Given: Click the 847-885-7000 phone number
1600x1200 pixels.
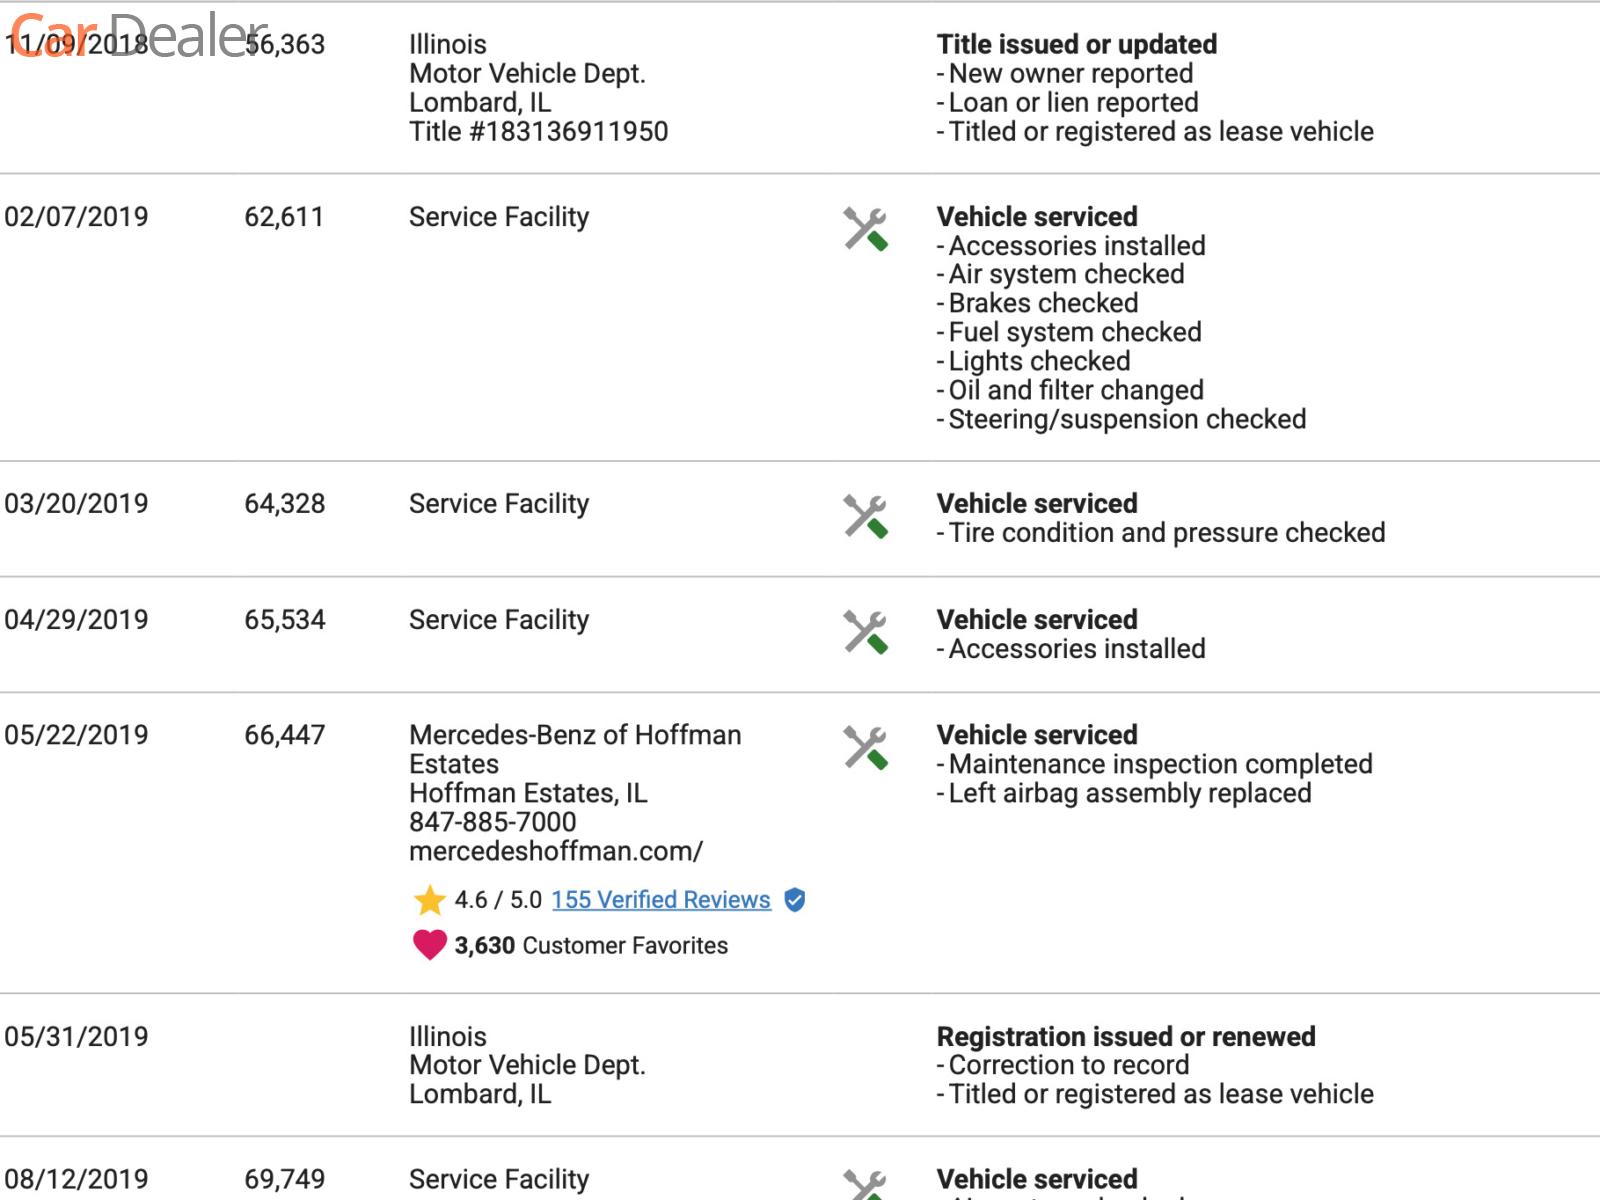Looking at the screenshot, I should click(492, 822).
